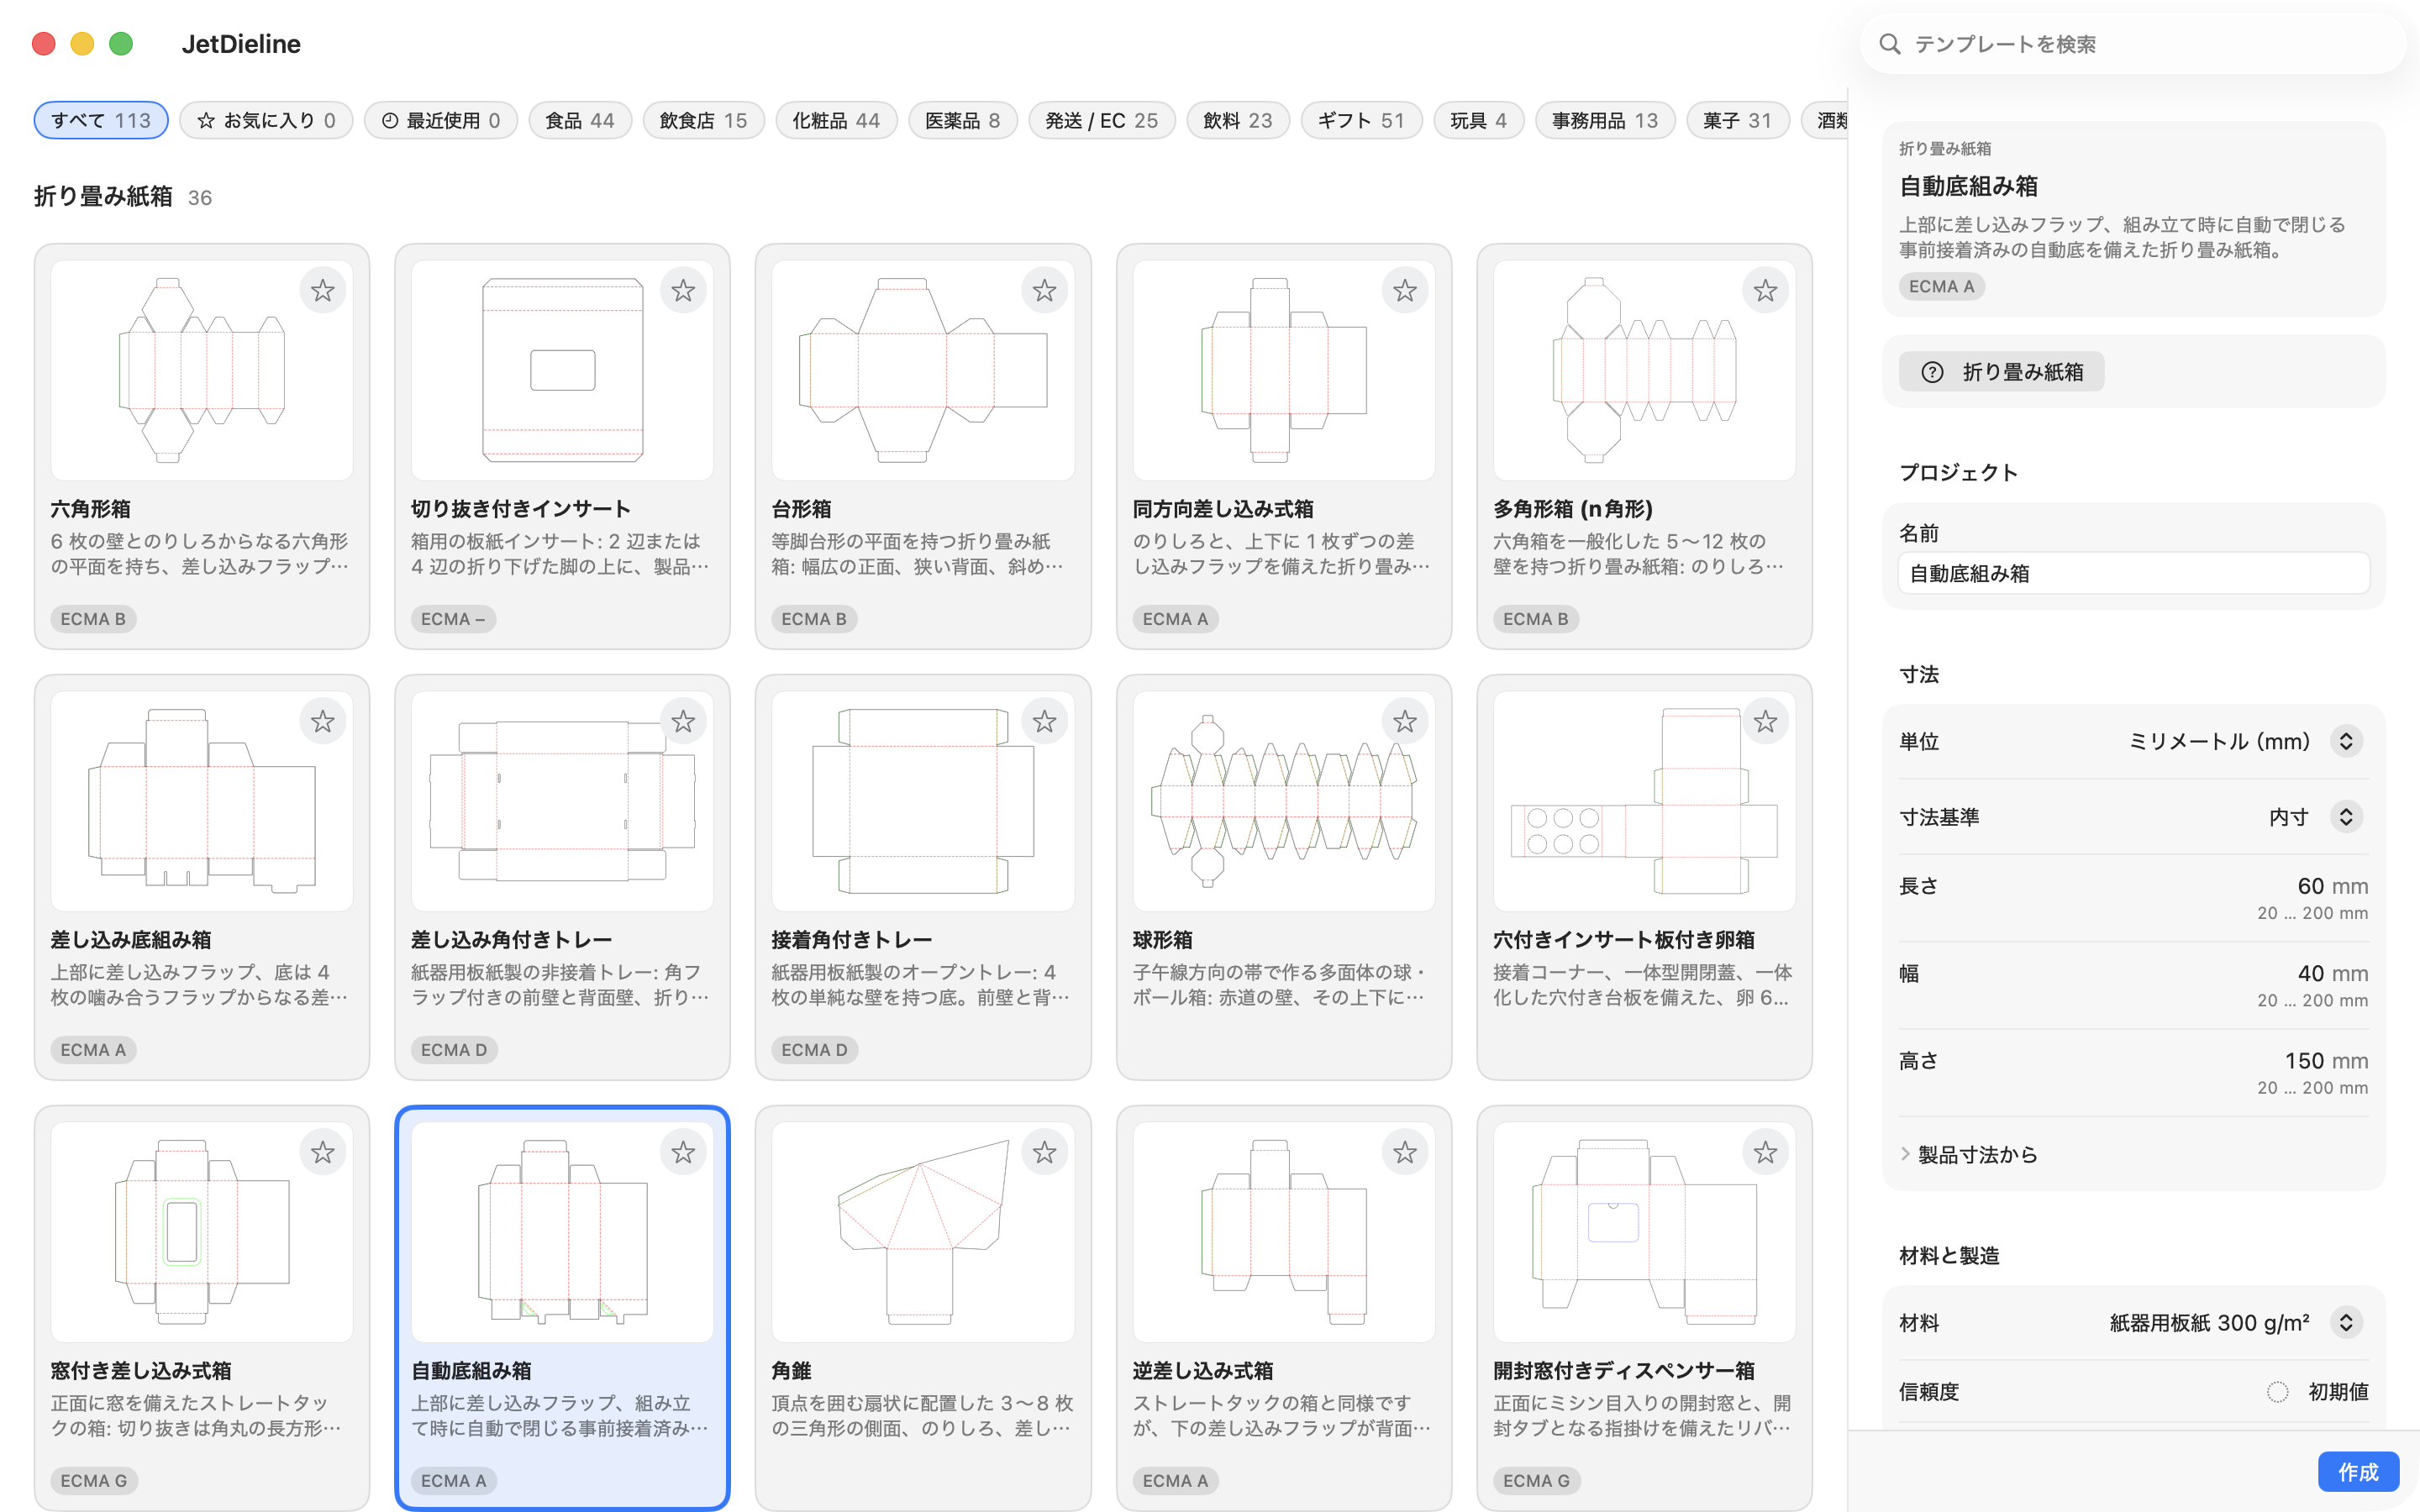Star the 逆差し込み式箱 template
The image size is (2420, 1512).
coord(1405,1153)
